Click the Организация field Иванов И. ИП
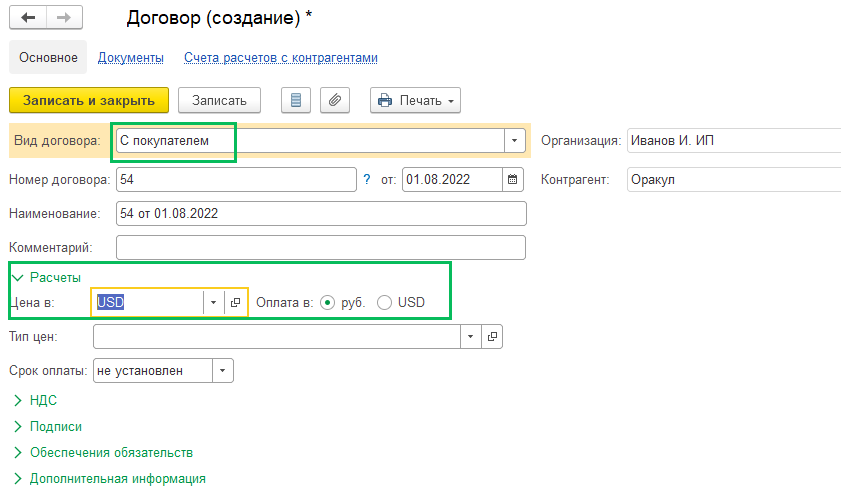841x495 pixels. click(x=734, y=141)
